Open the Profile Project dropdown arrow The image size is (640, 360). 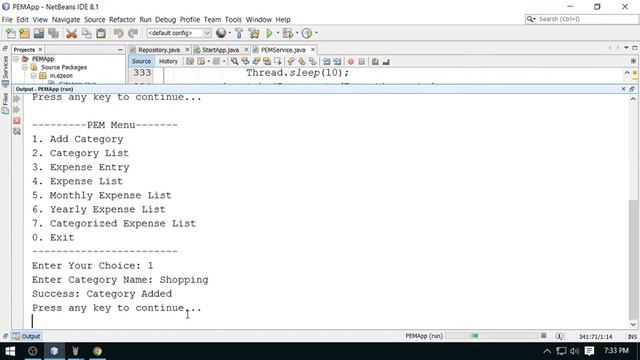[316, 33]
